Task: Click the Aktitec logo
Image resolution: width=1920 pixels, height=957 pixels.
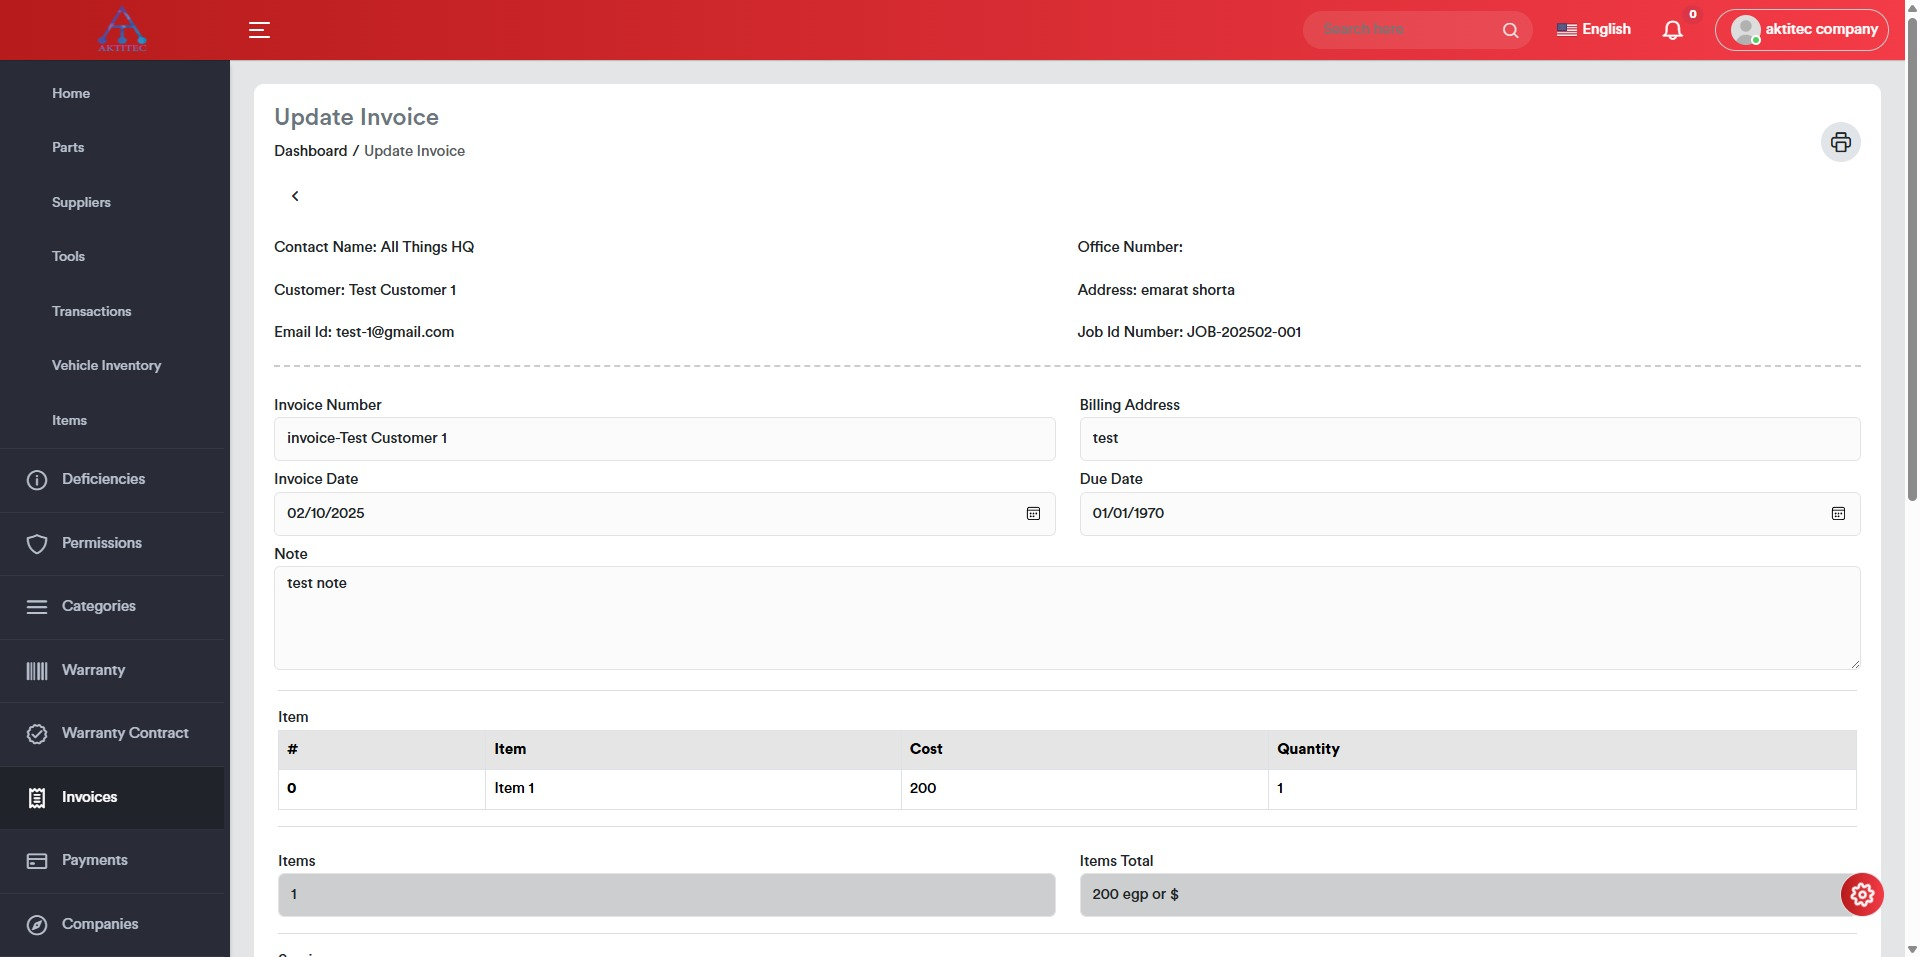Action: pyautogui.click(x=122, y=30)
